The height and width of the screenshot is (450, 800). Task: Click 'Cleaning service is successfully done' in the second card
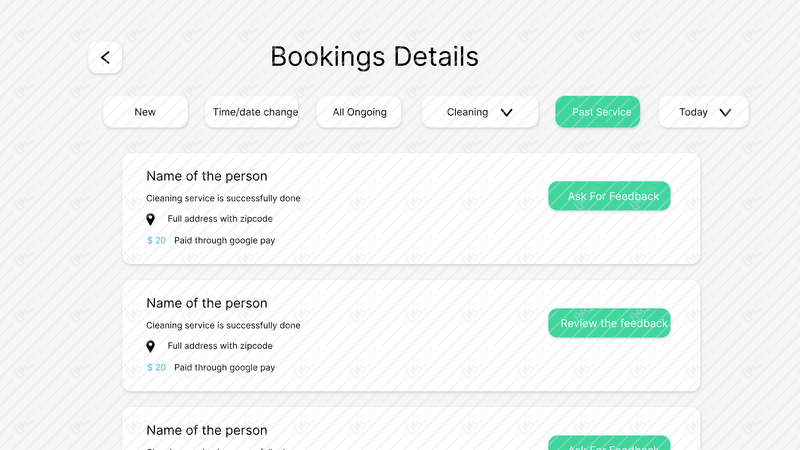pos(223,326)
